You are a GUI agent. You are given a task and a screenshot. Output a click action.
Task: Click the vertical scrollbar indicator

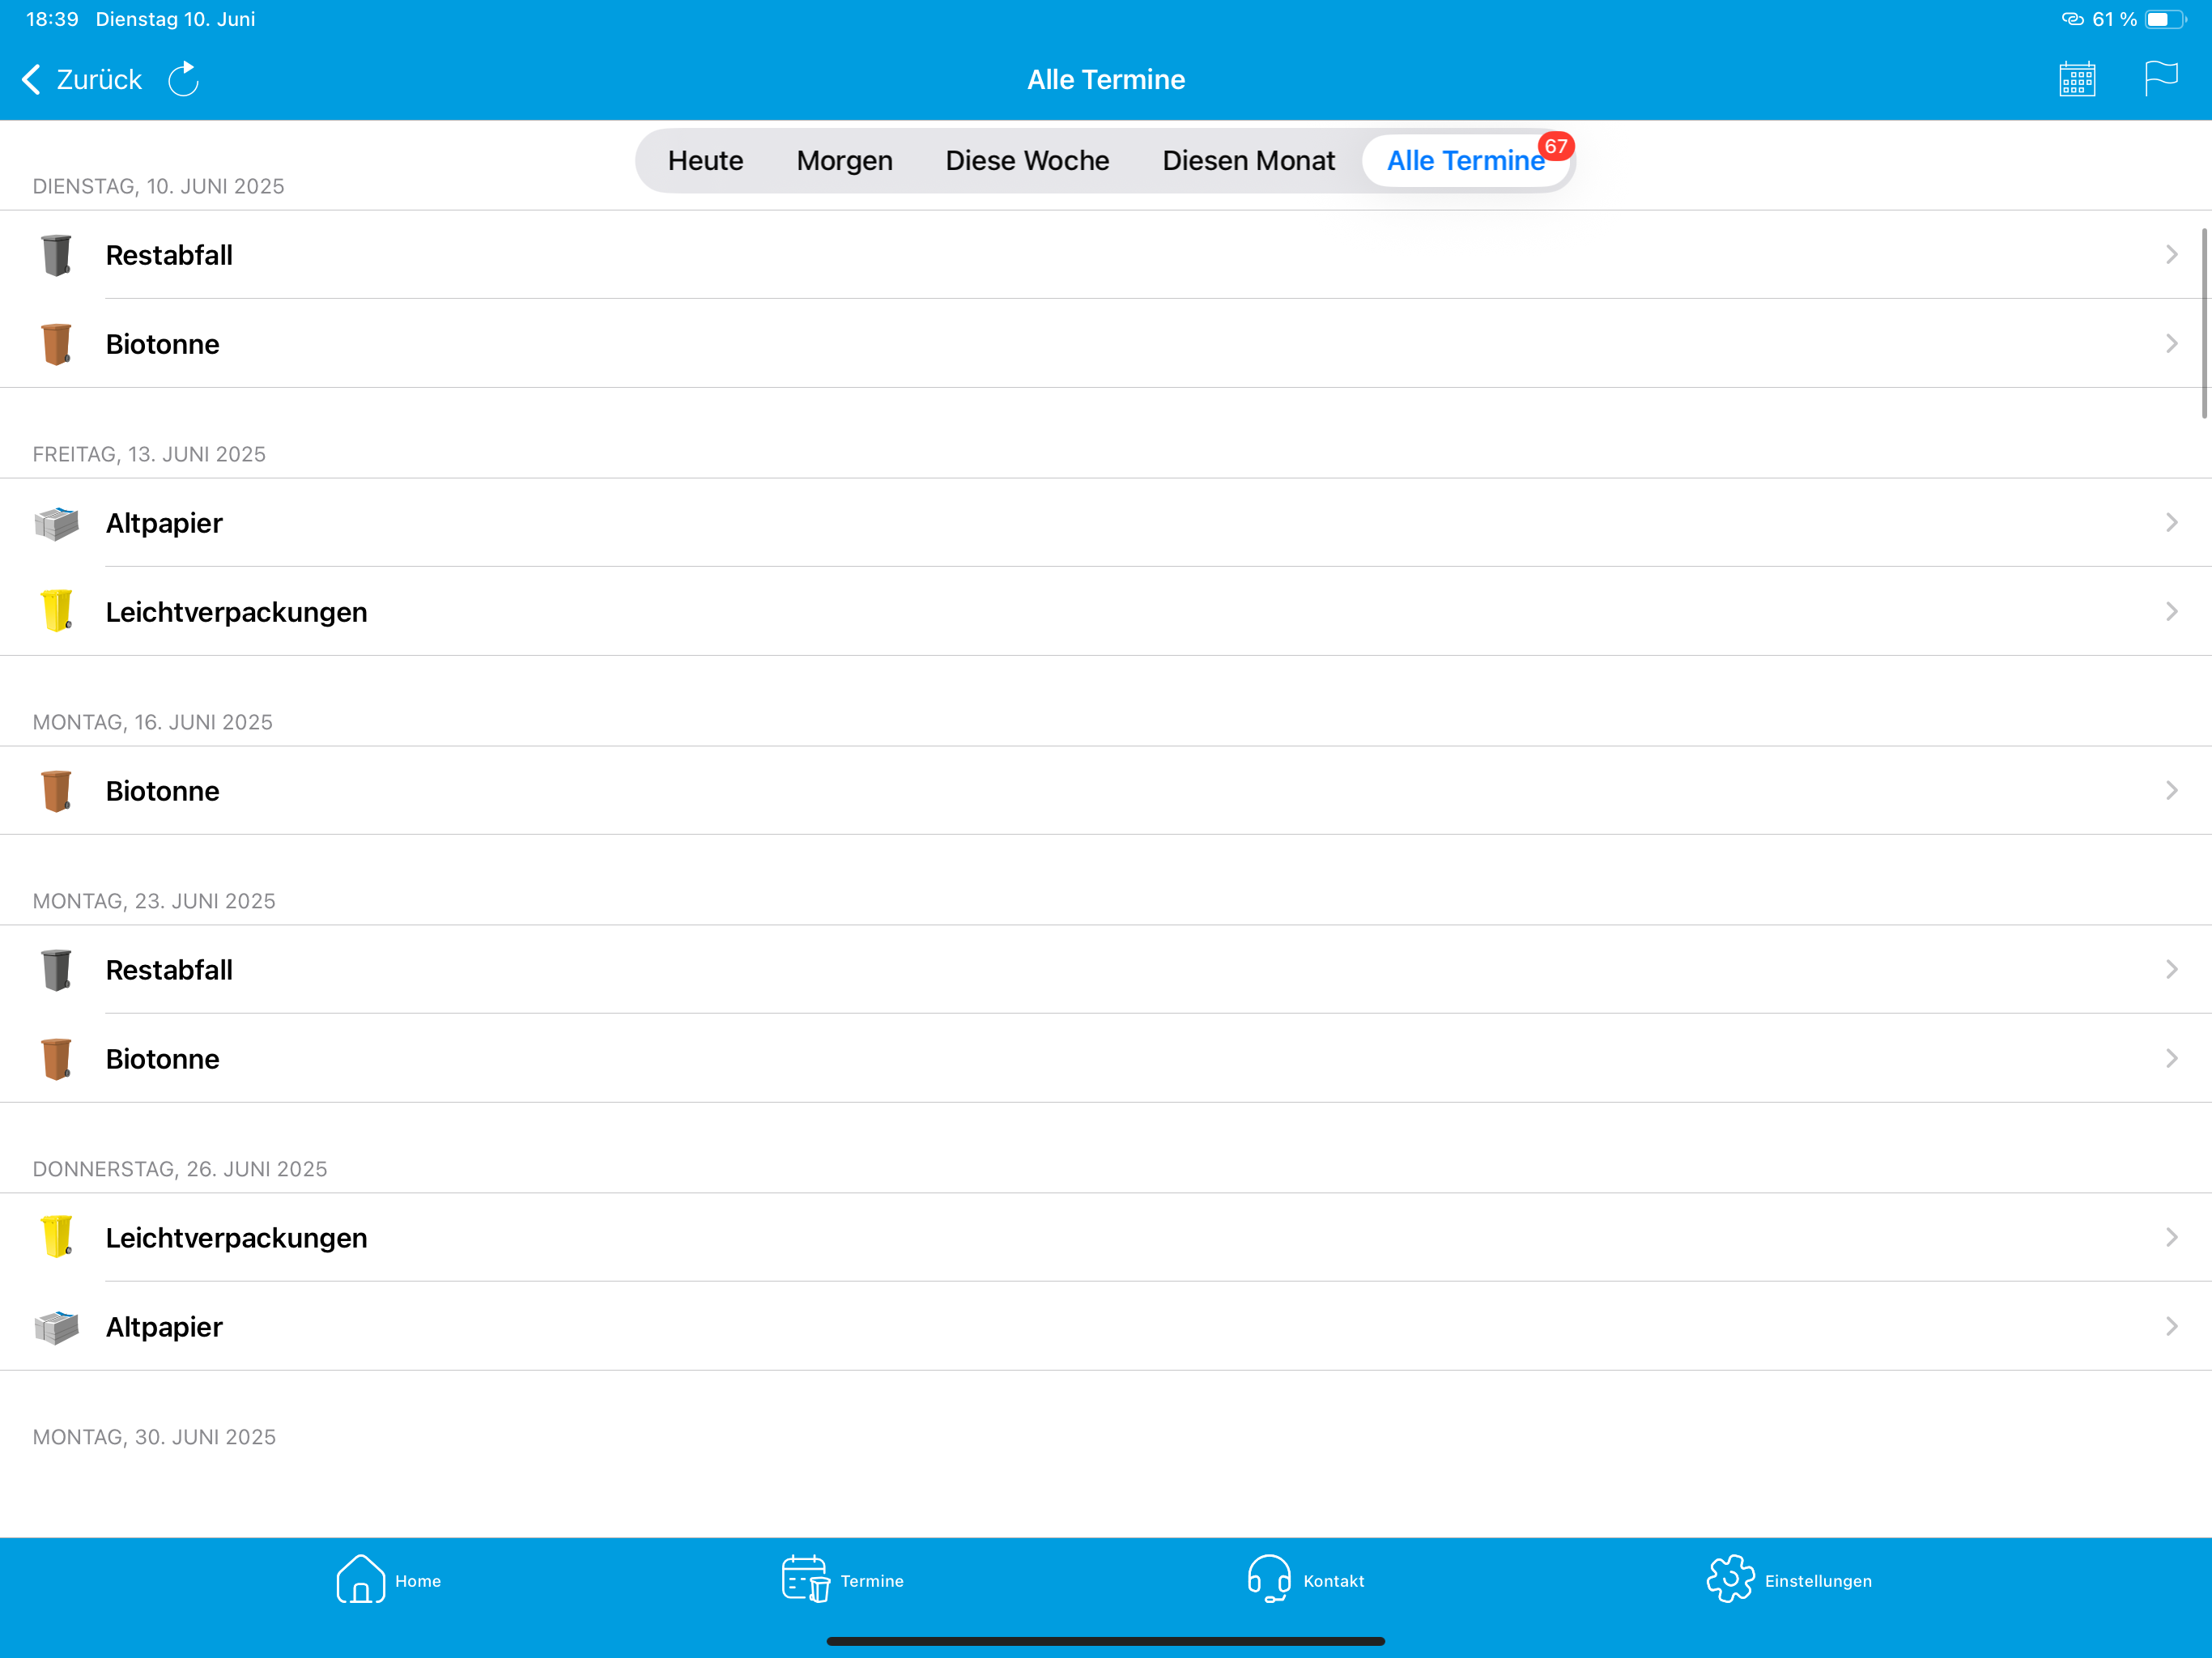[2204, 323]
